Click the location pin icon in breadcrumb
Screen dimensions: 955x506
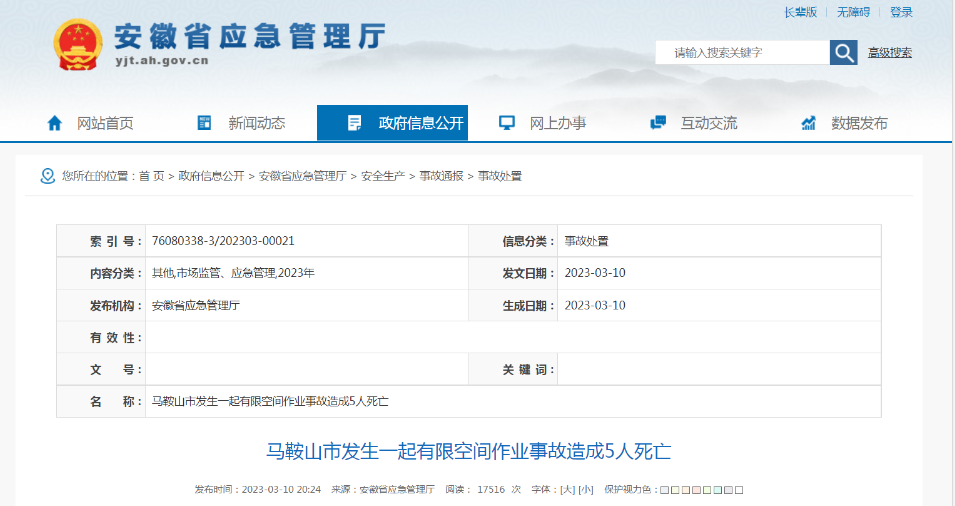[48, 176]
